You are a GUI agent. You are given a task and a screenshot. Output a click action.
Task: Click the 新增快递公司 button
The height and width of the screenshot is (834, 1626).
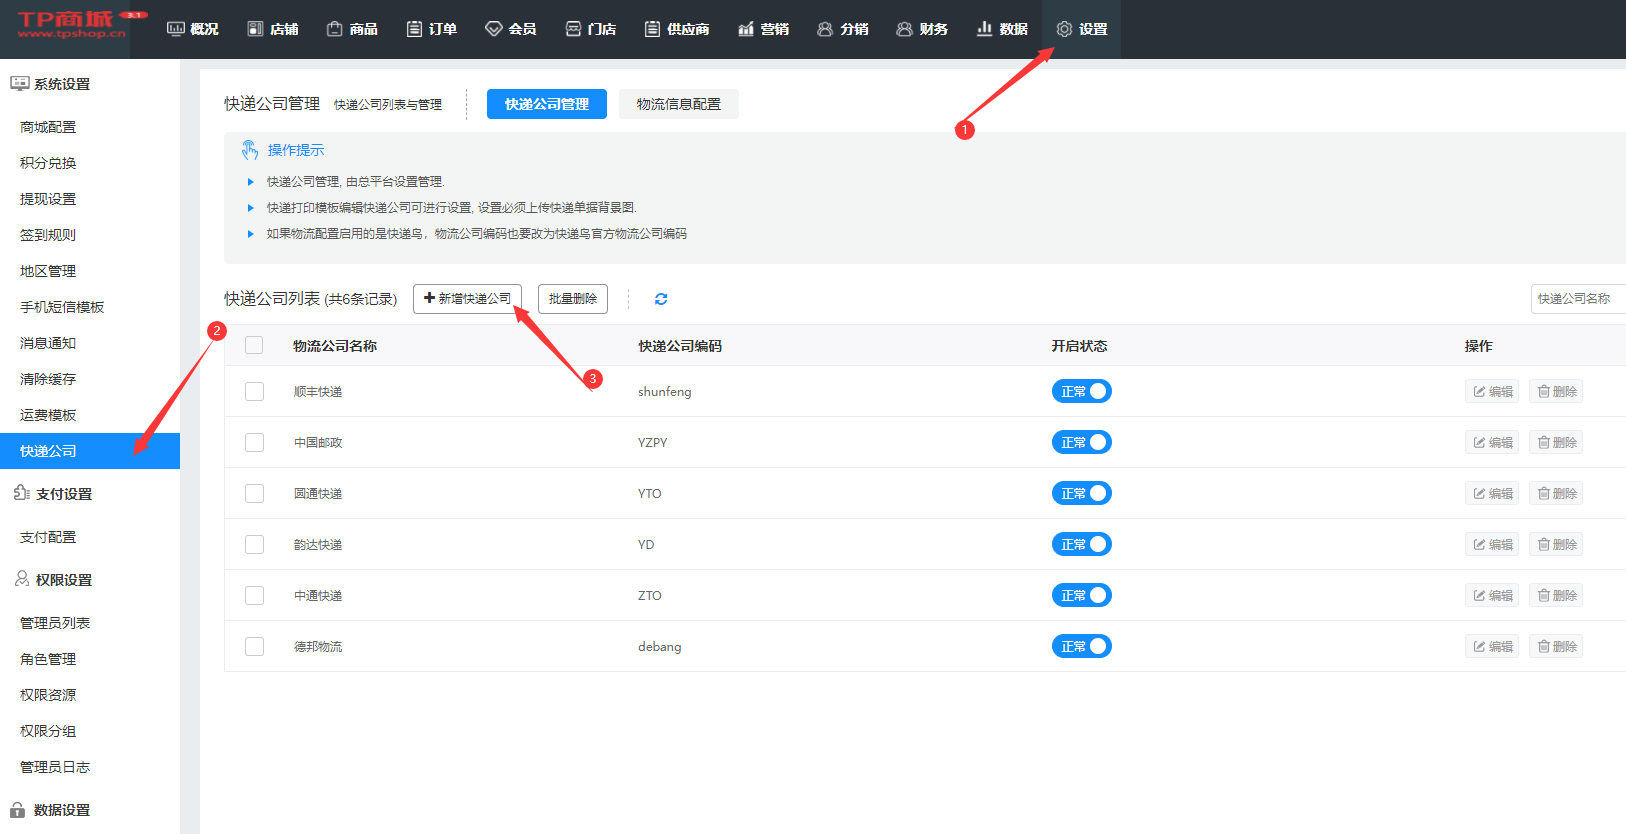[x=467, y=299]
